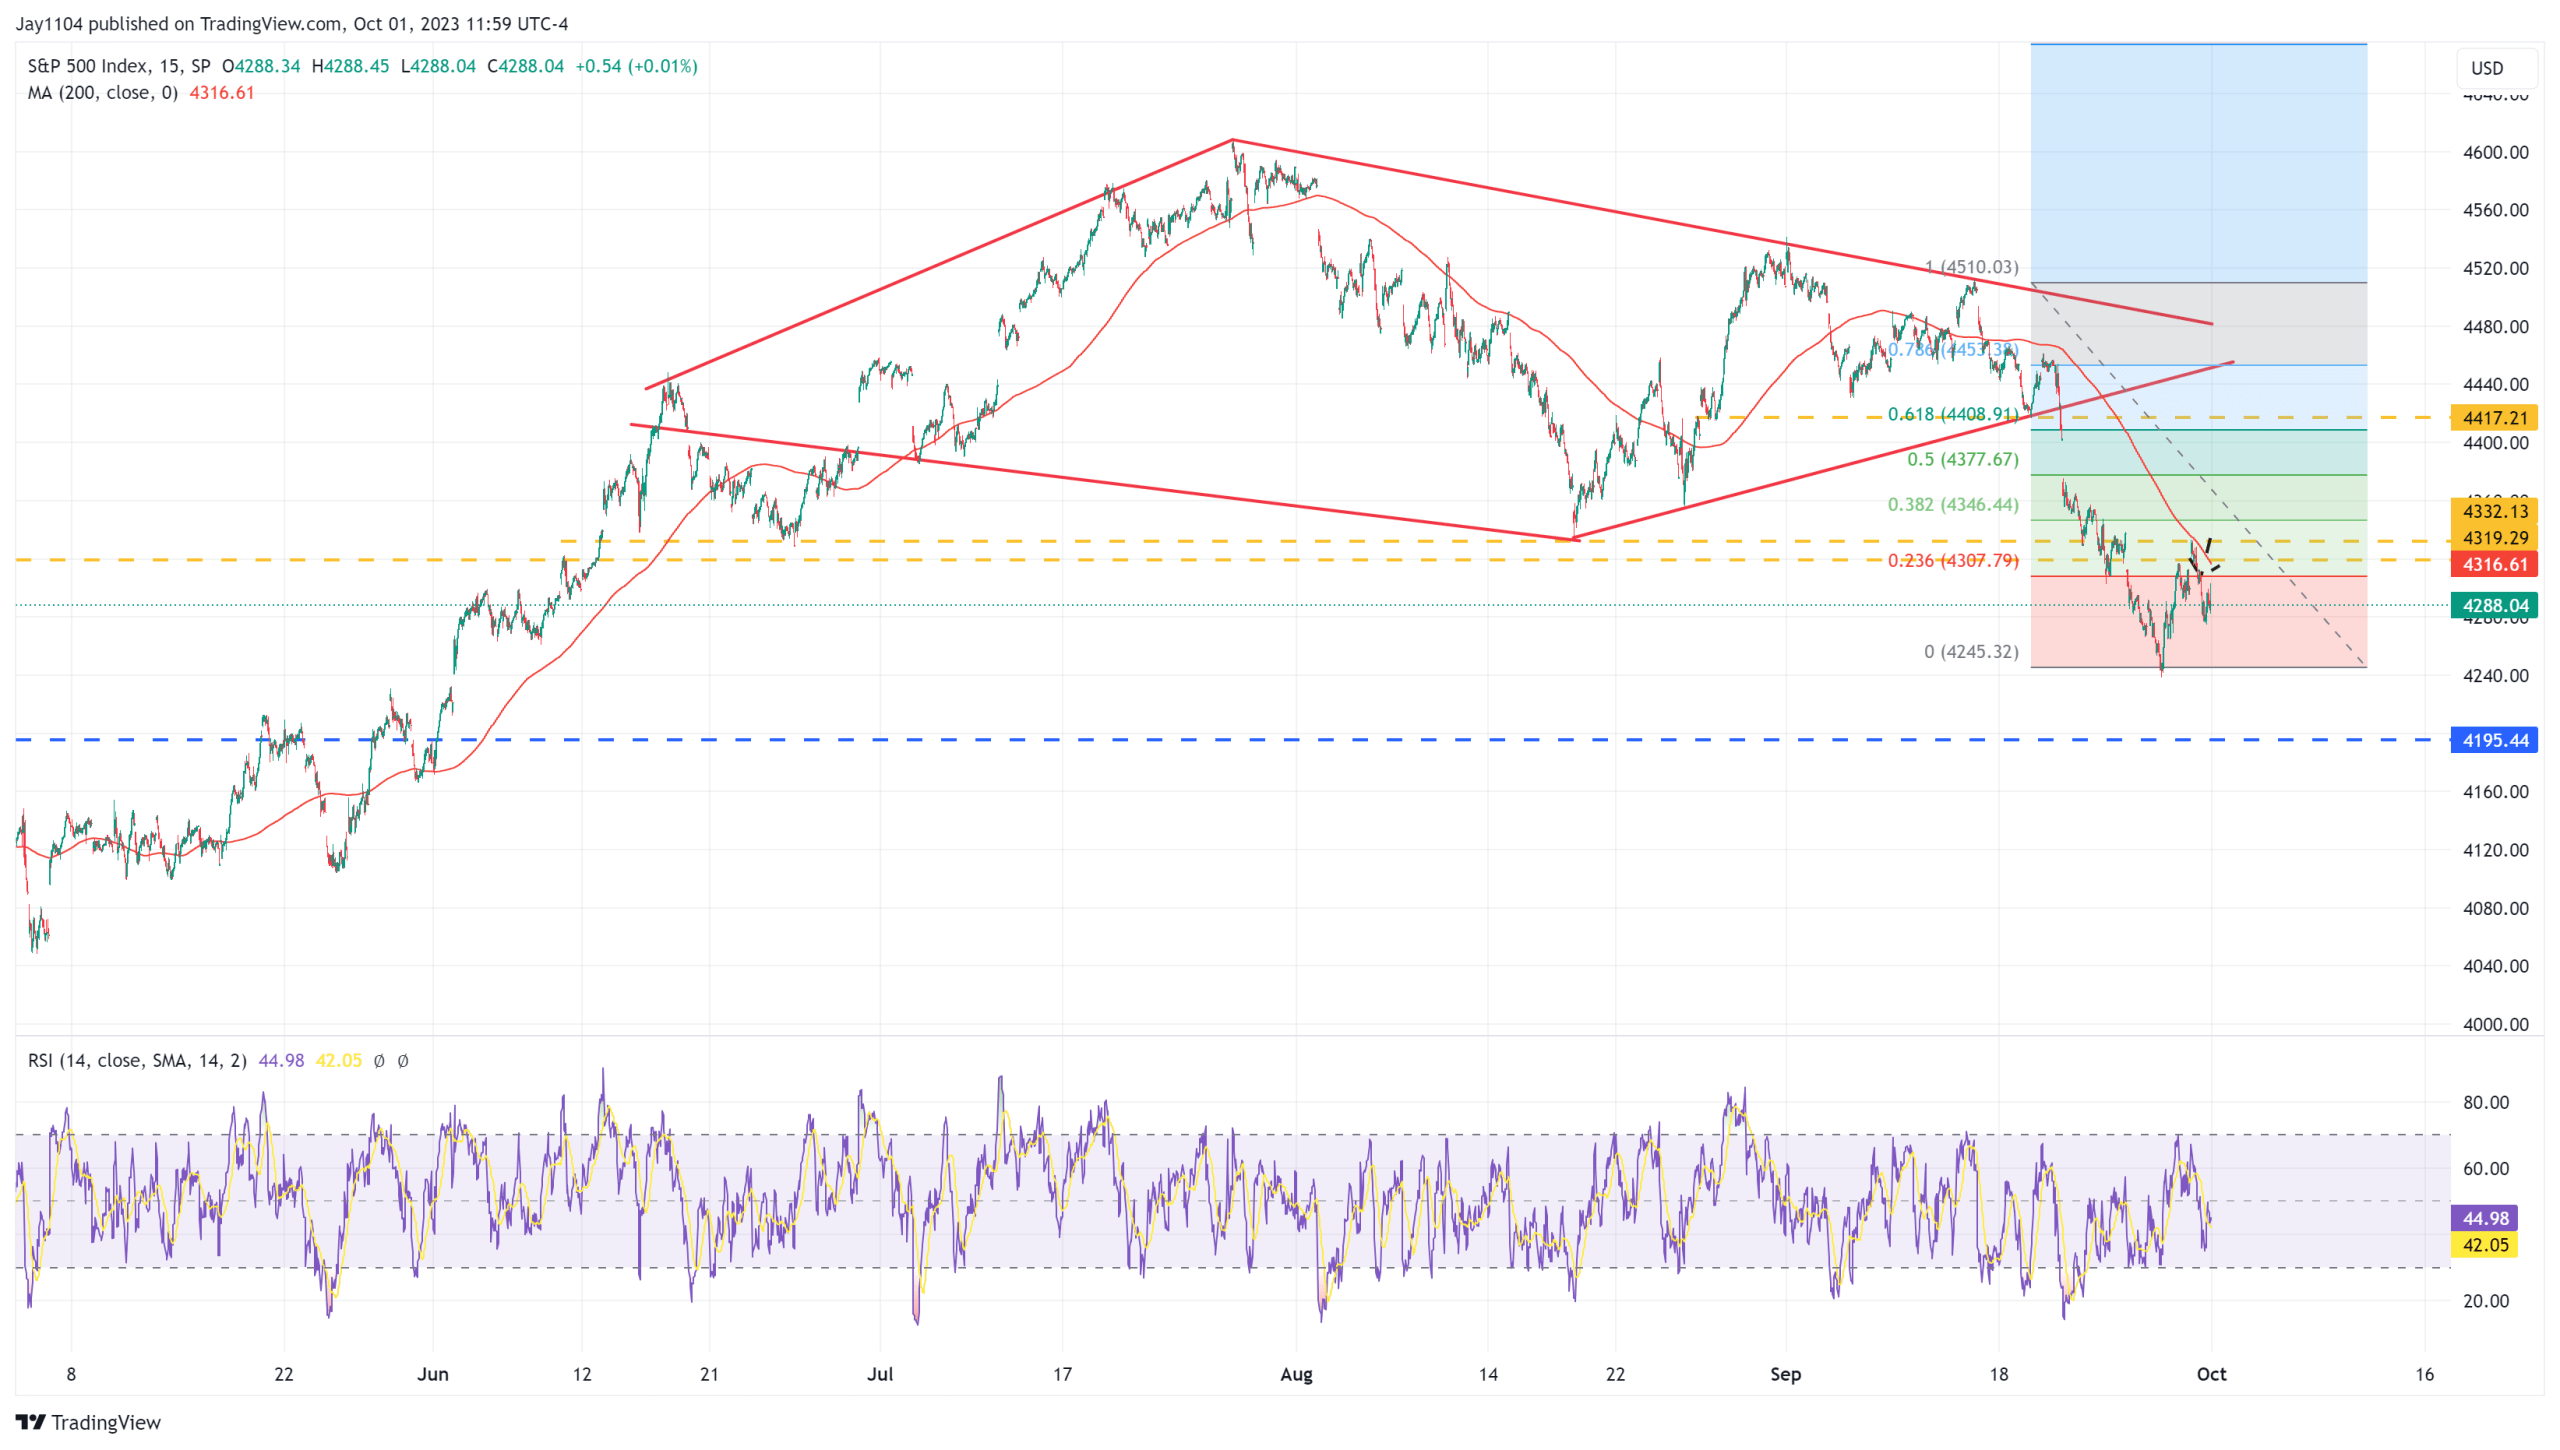Click the purple 44.98 RSI axis tag
The image size is (2560, 1450).
tap(2484, 1218)
